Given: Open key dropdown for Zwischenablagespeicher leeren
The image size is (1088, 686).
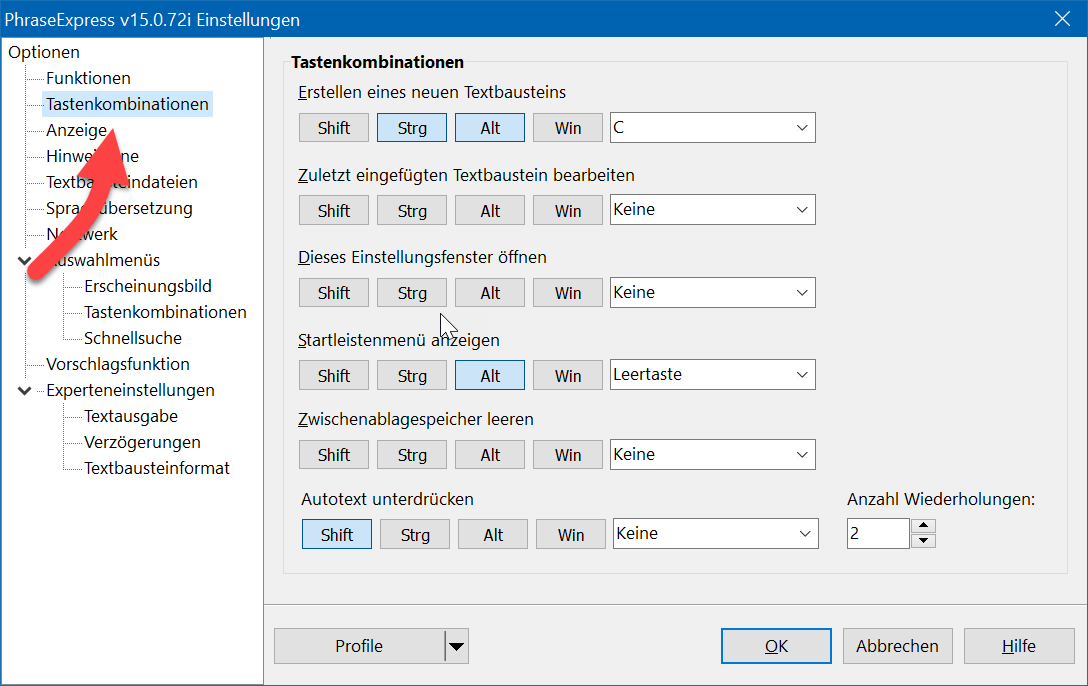Looking at the screenshot, I should tap(713, 454).
